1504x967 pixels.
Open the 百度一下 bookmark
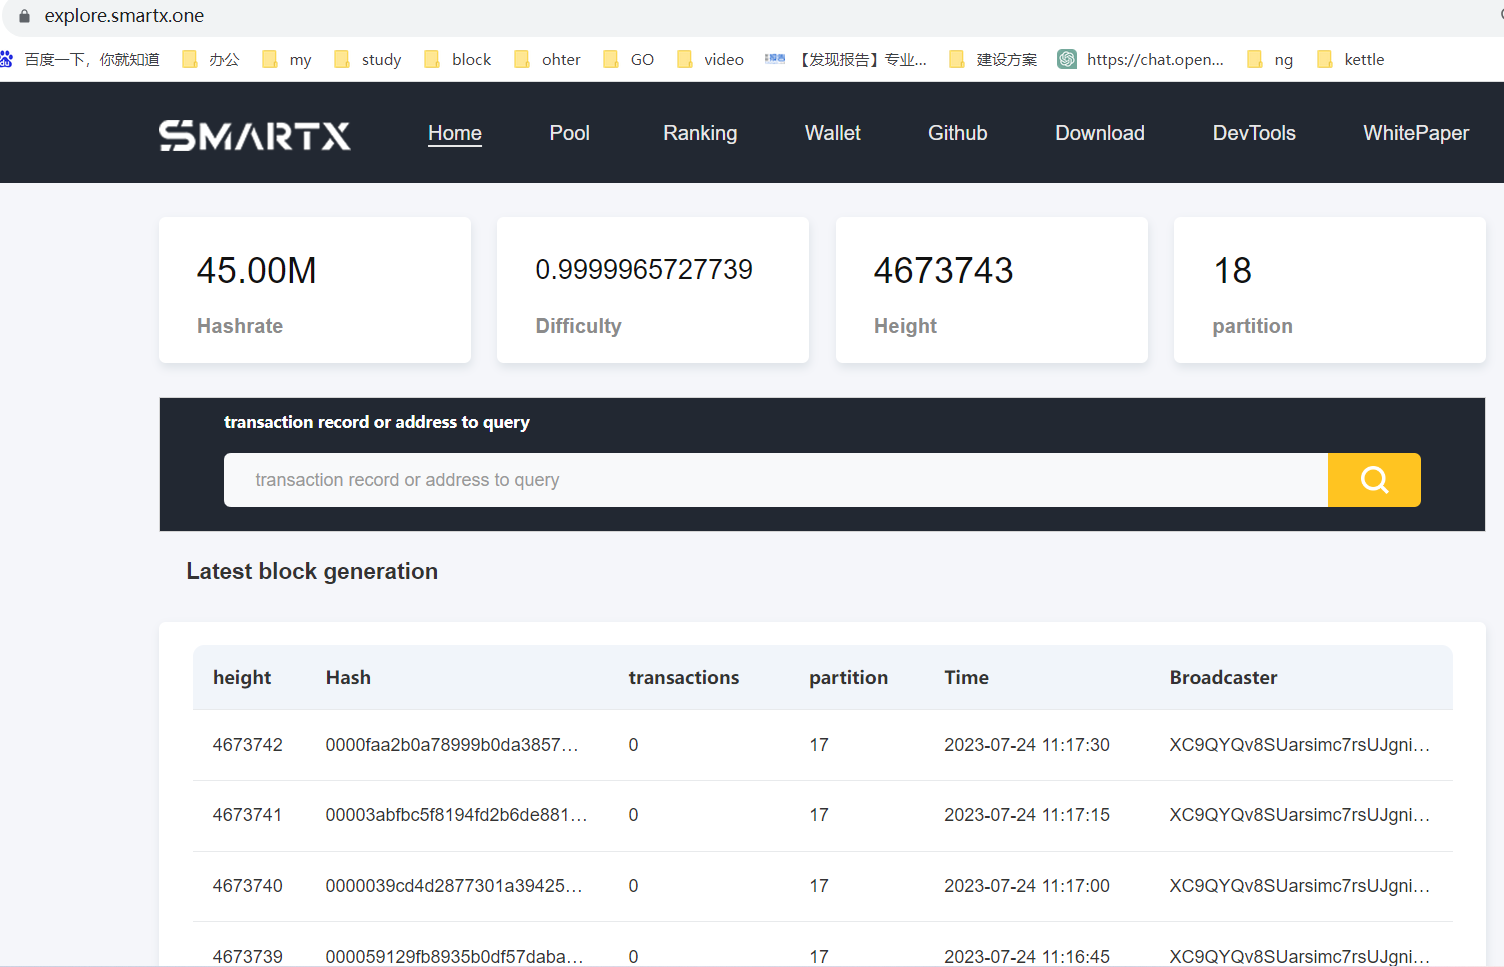[80, 60]
